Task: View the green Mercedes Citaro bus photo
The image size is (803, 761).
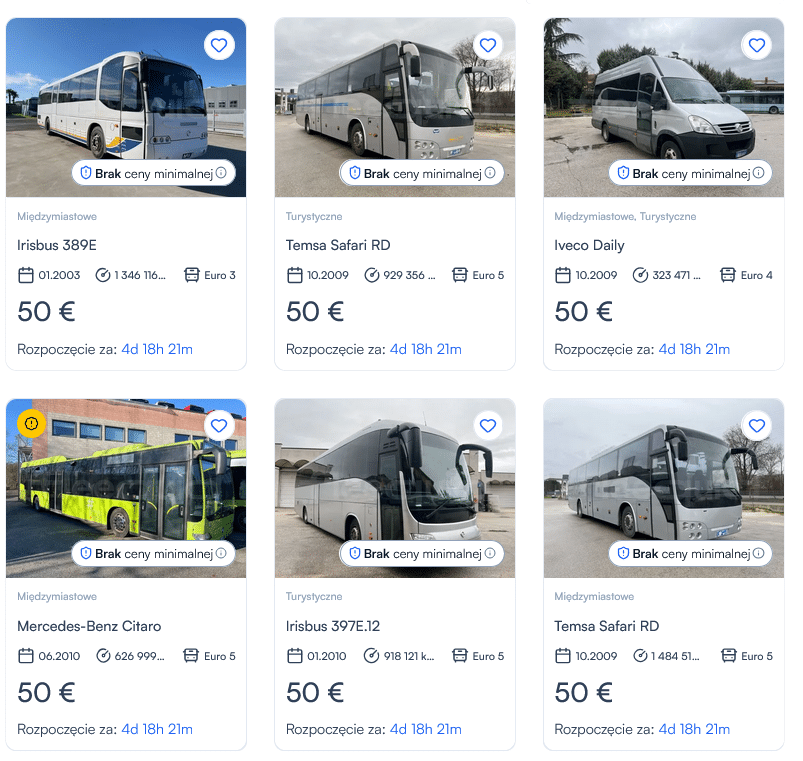Action: pos(126,488)
